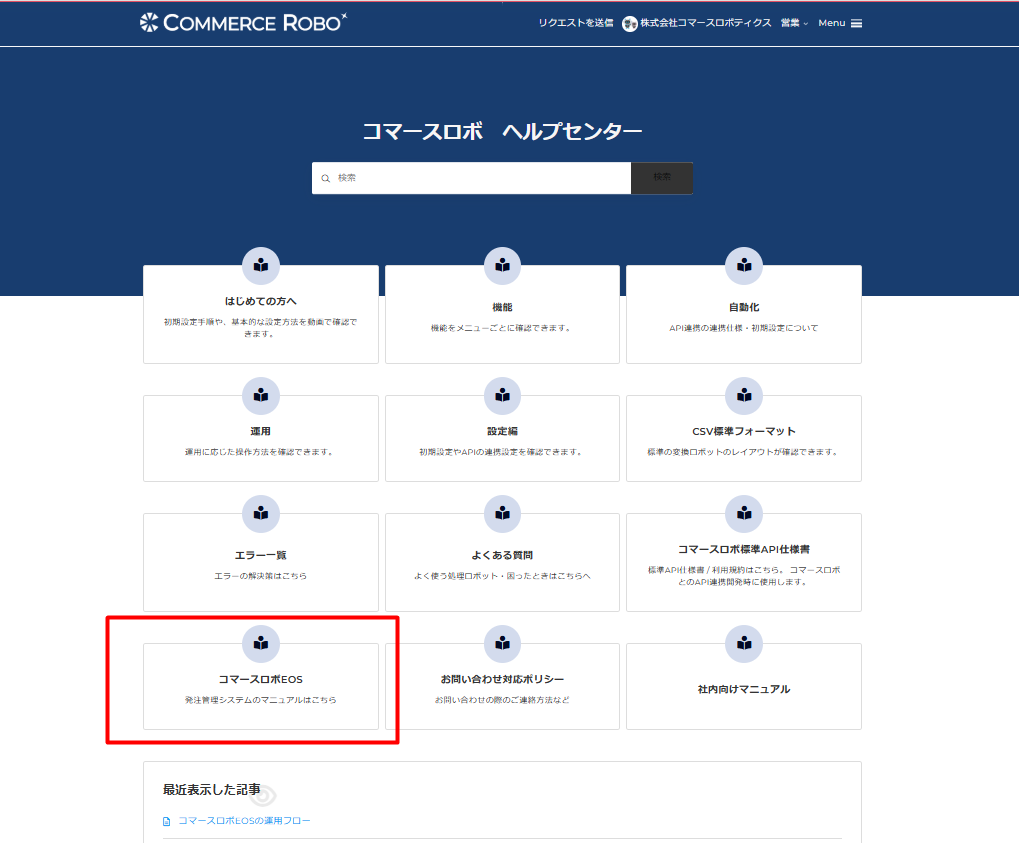
Task: Open the CSV標準フォーマット category title
Action: [744, 431]
